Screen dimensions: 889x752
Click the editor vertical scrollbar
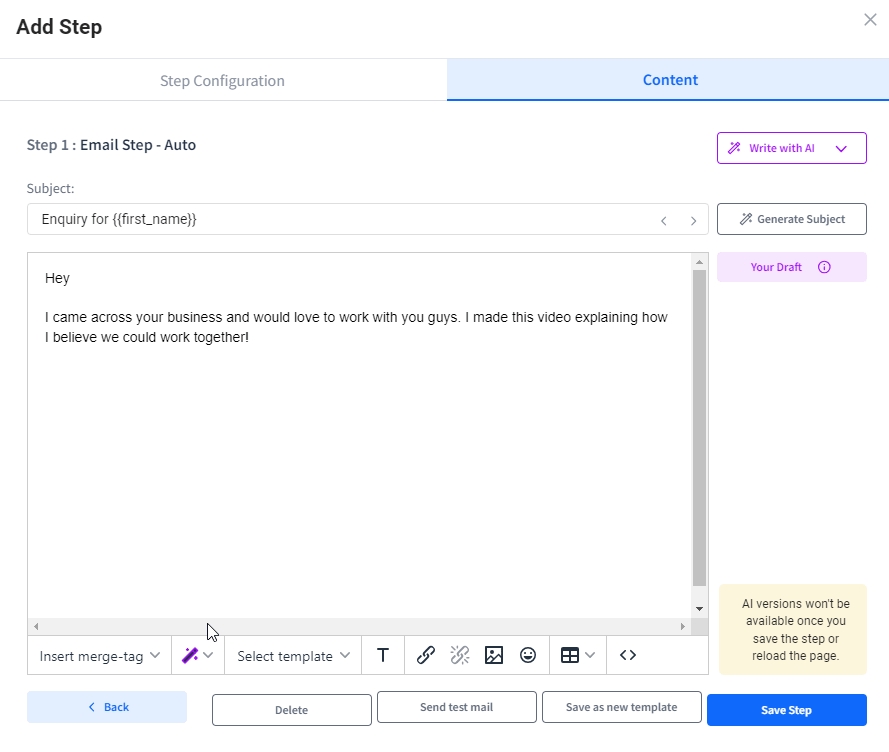pyautogui.click(x=699, y=430)
